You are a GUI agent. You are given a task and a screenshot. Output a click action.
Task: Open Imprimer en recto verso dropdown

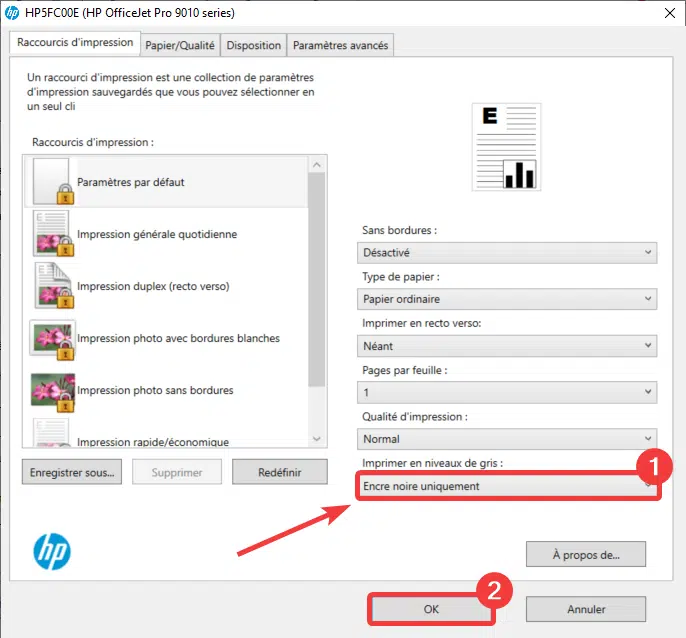[507, 346]
